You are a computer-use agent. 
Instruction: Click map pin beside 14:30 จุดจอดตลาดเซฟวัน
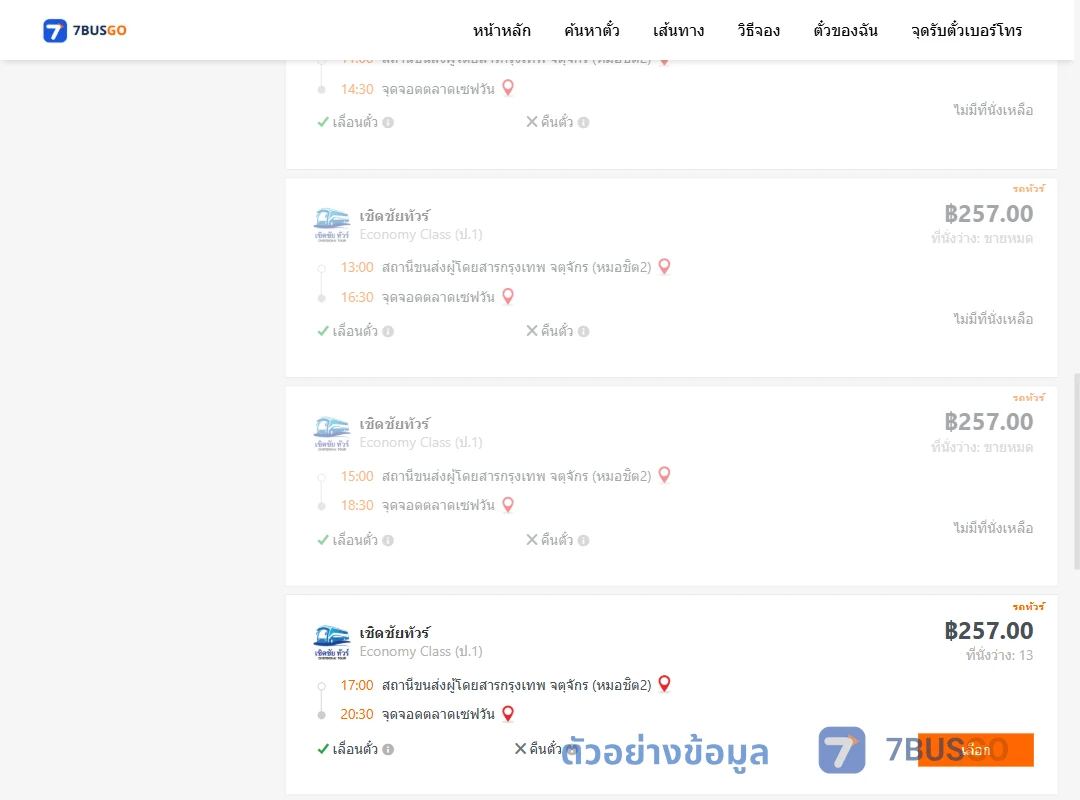coord(508,88)
